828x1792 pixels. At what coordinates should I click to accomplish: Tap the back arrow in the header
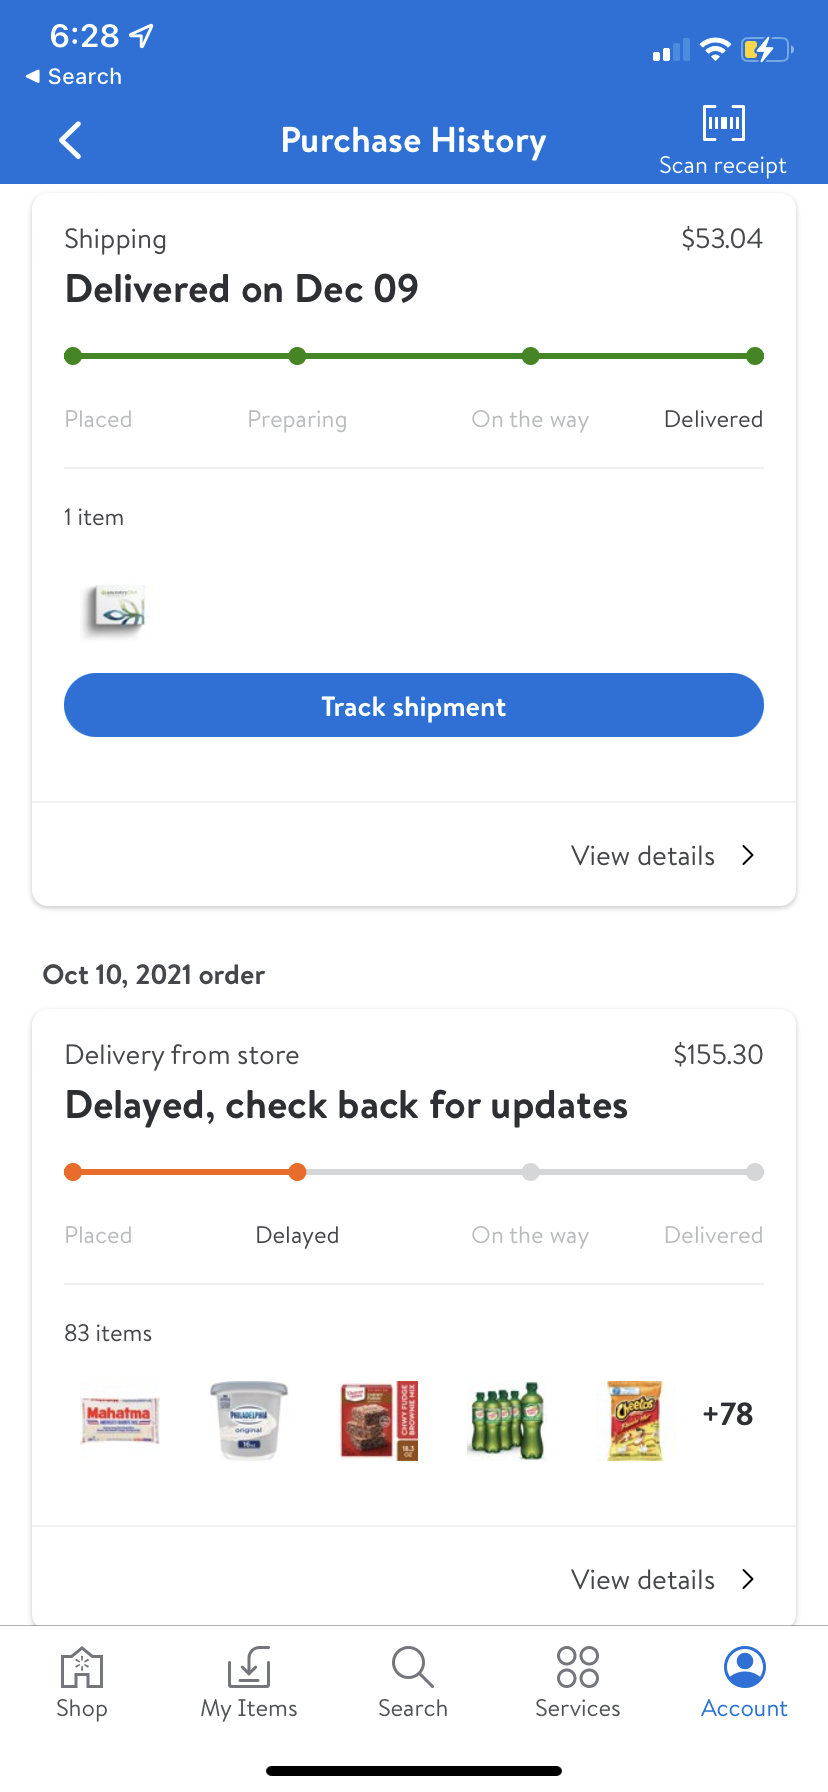click(70, 141)
